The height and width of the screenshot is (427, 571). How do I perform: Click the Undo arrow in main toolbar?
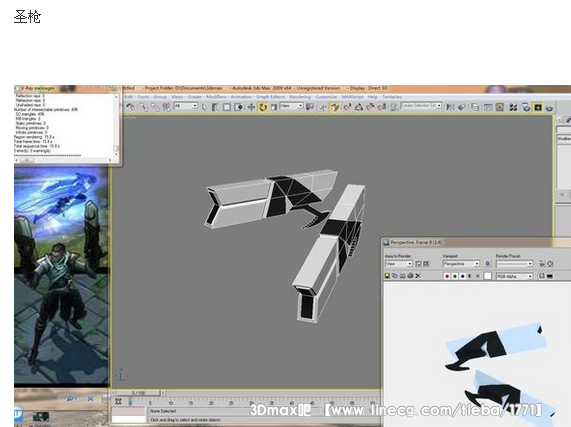coord(130,107)
